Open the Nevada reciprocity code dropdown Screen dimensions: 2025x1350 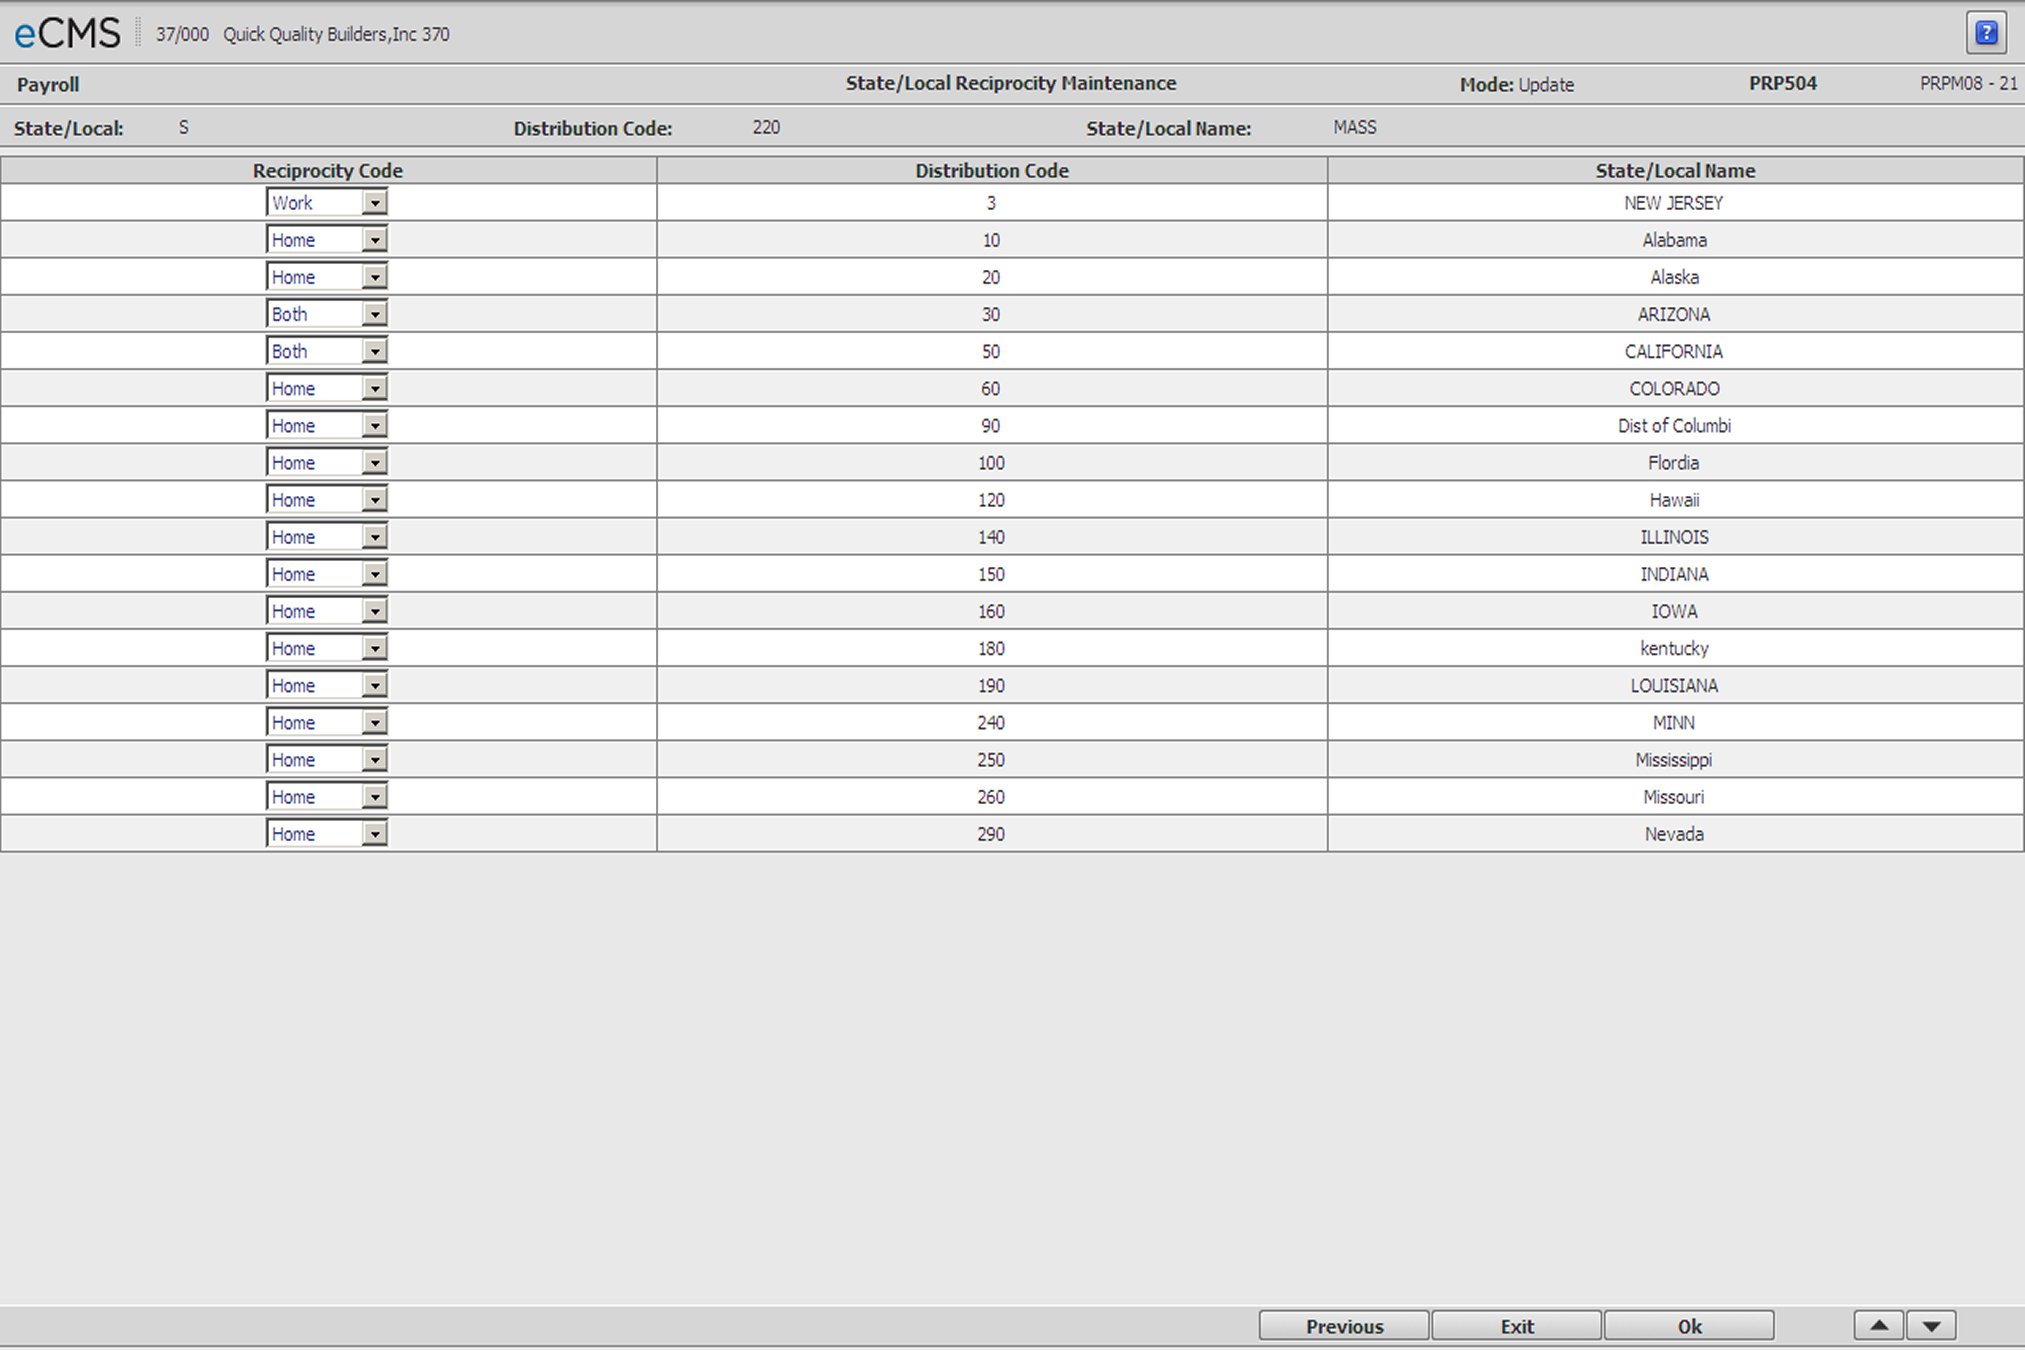pos(375,834)
